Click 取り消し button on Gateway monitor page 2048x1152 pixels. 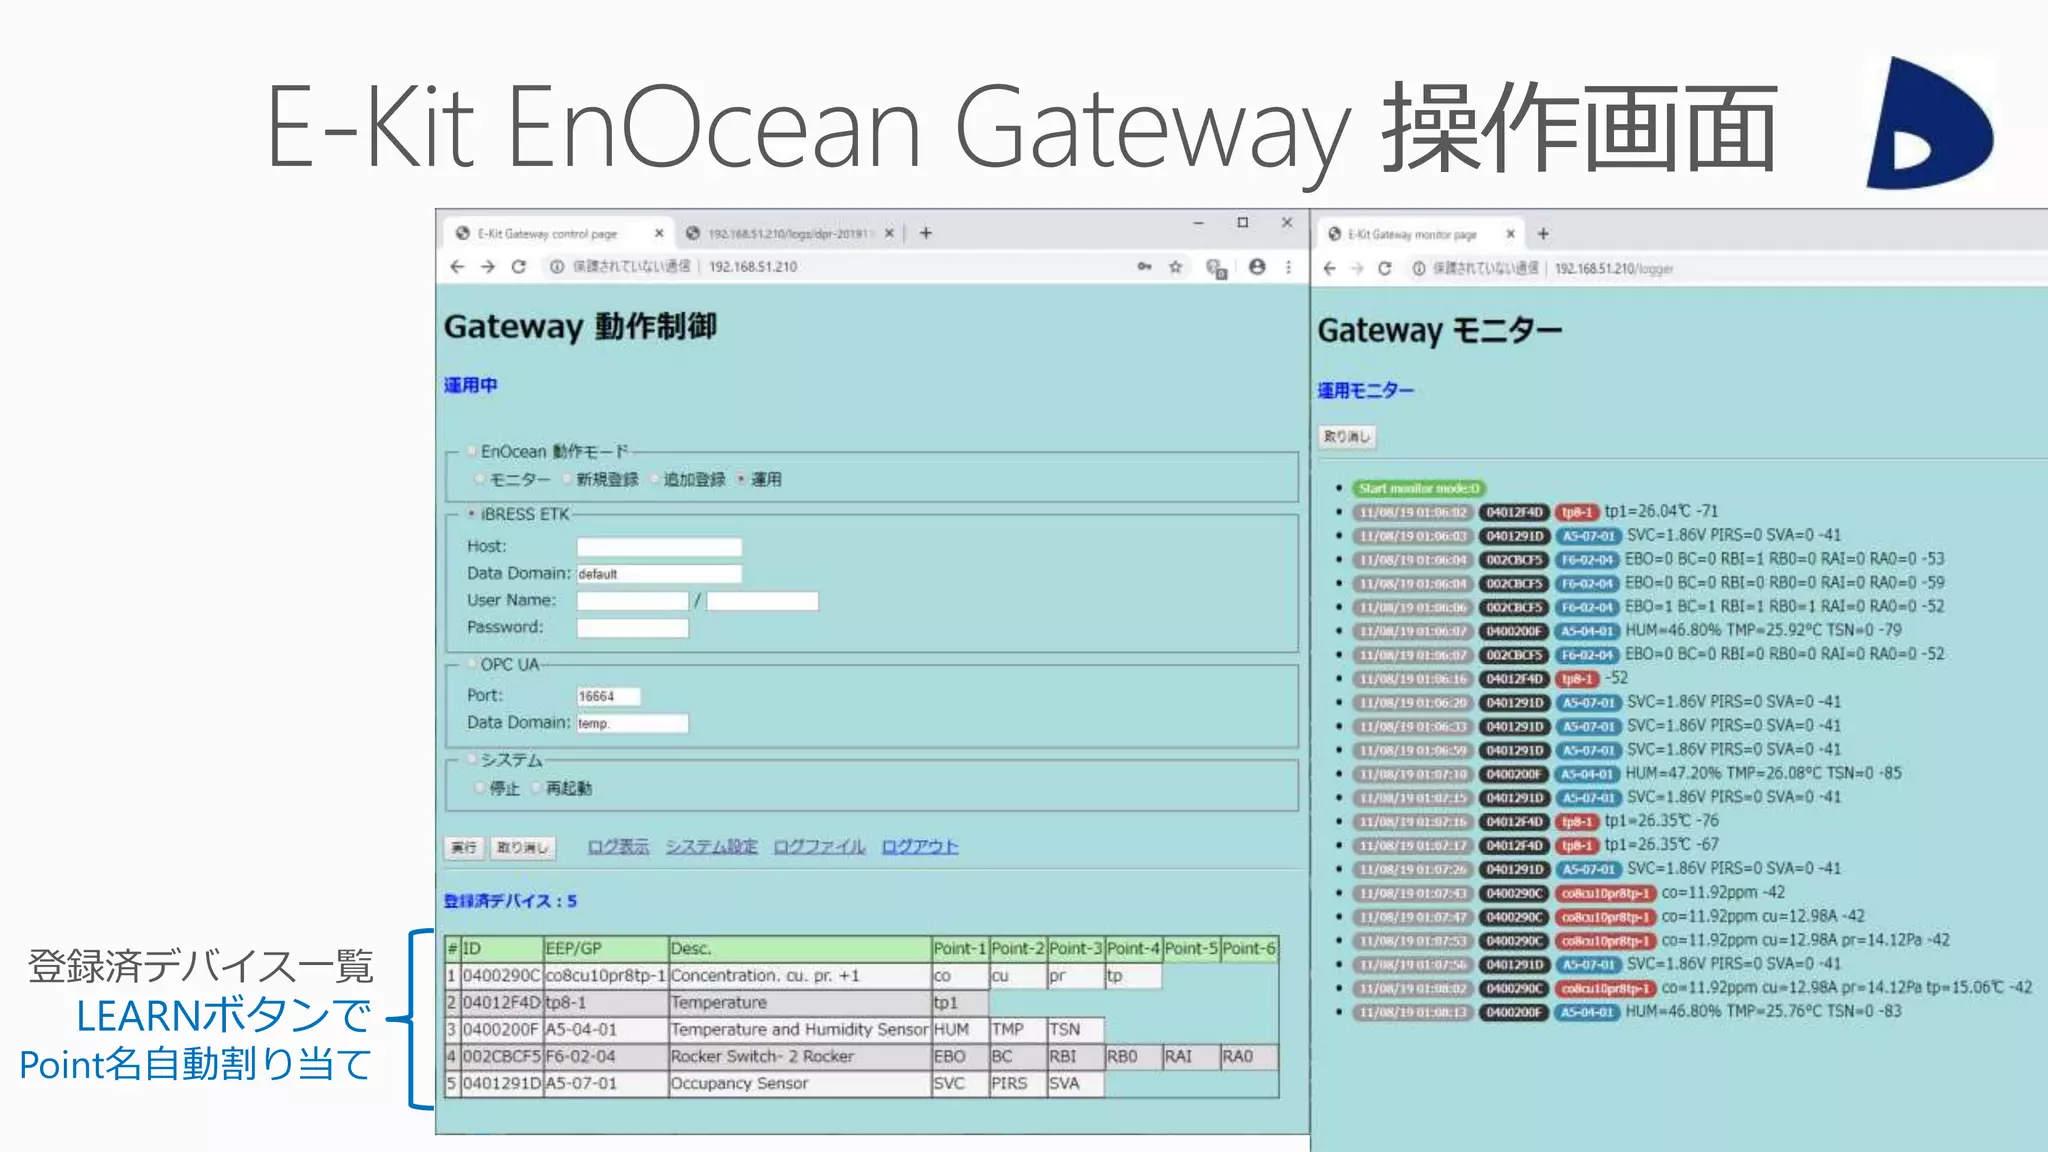coord(1347,437)
